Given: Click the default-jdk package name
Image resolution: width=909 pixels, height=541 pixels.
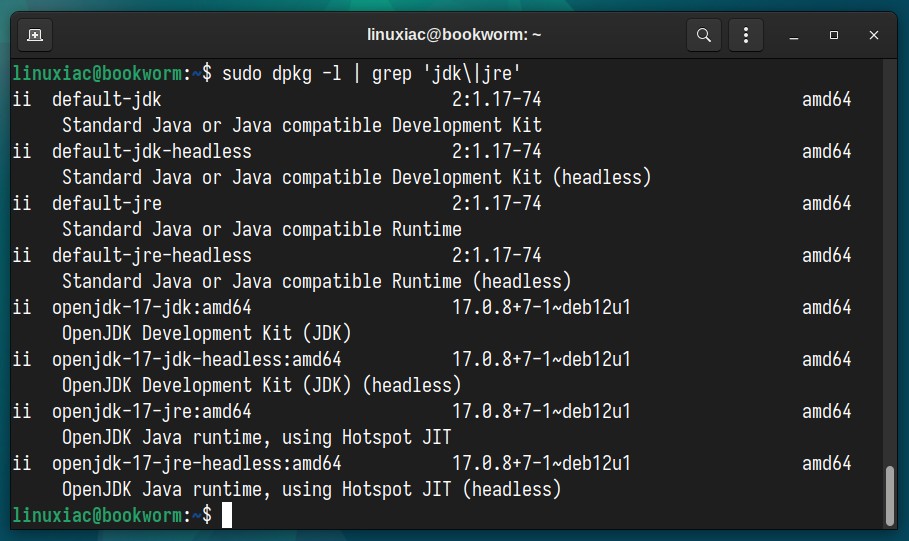Looking at the screenshot, I should pyautogui.click(x=107, y=100).
